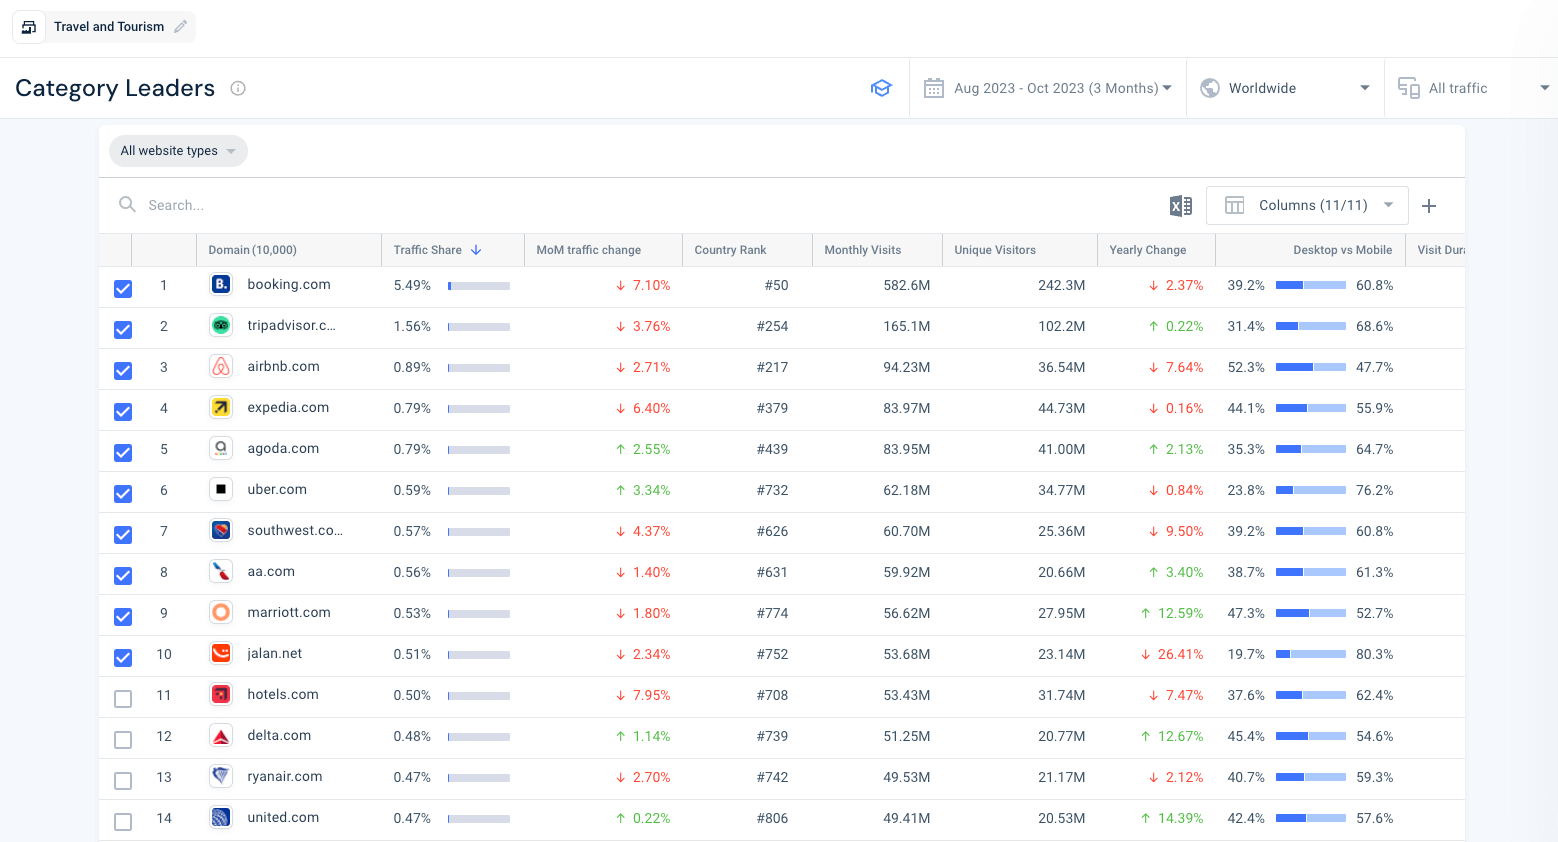Open agoda.com domain link
Viewport: 1558px width, 842px height.
click(283, 449)
